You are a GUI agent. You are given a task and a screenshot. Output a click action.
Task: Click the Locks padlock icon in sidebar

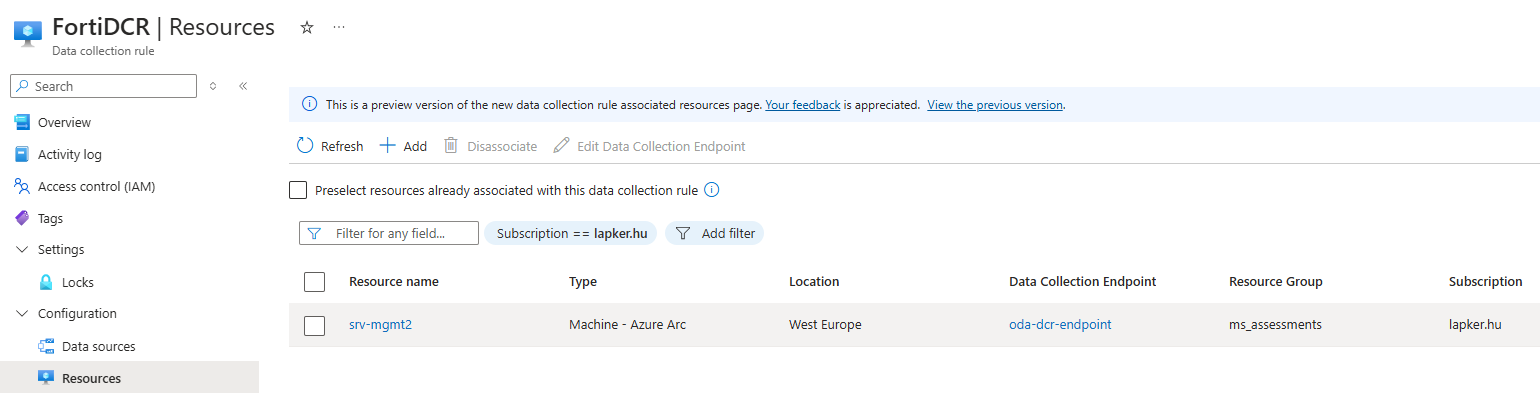[46, 282]
